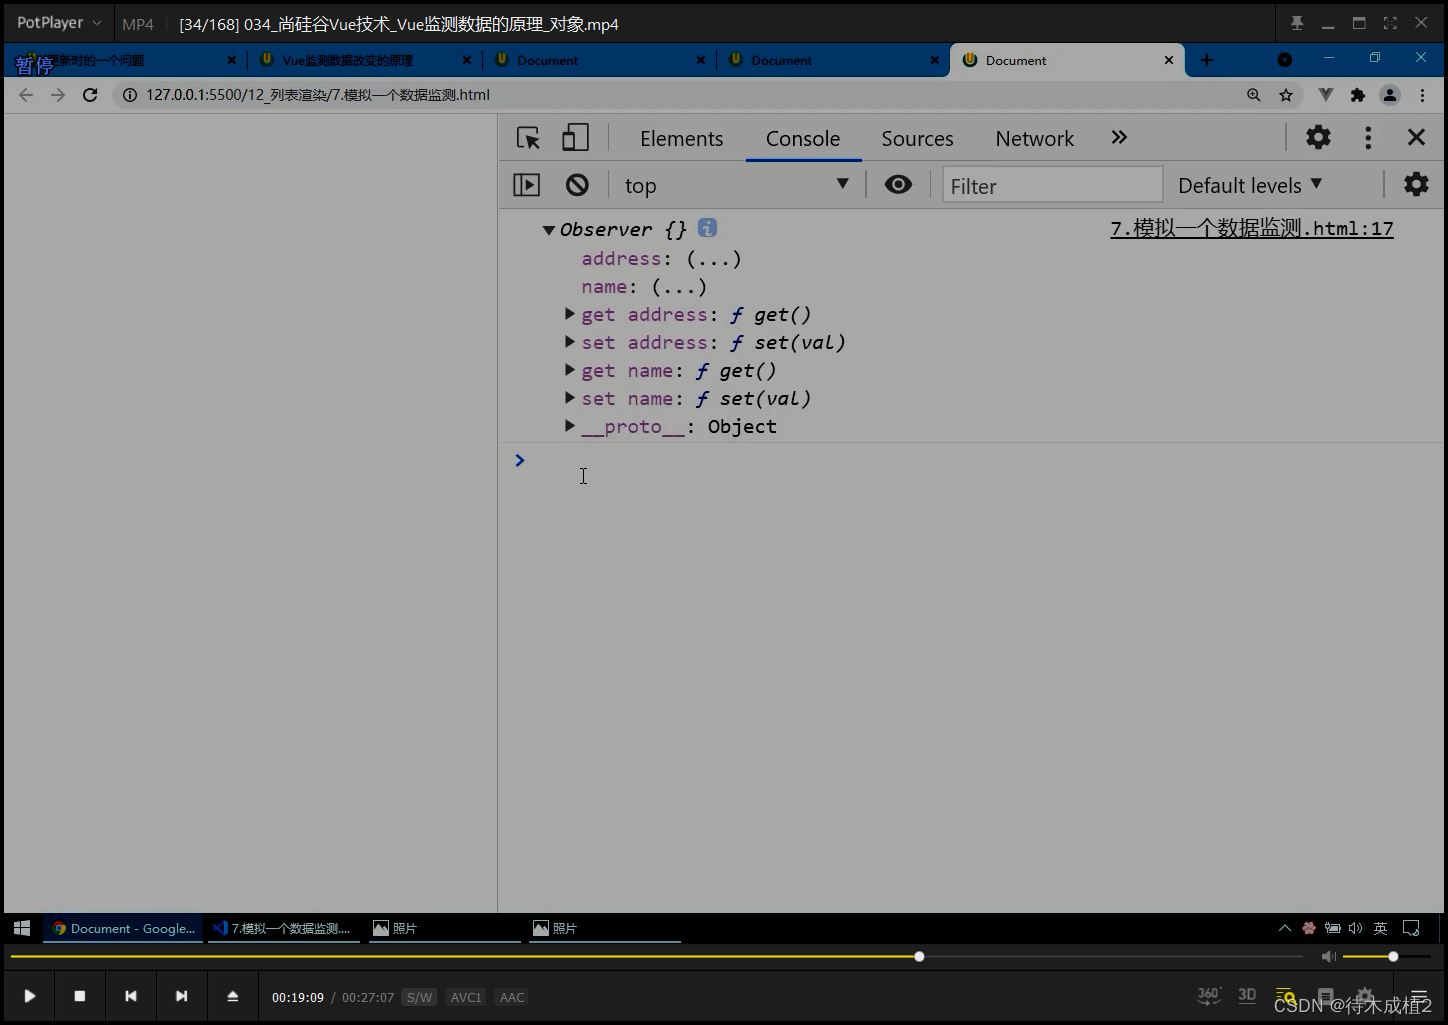This screenshot has width=1448, height=1025.
Task: Show more DevTools tabs
Action: (x=1119, y=138)
